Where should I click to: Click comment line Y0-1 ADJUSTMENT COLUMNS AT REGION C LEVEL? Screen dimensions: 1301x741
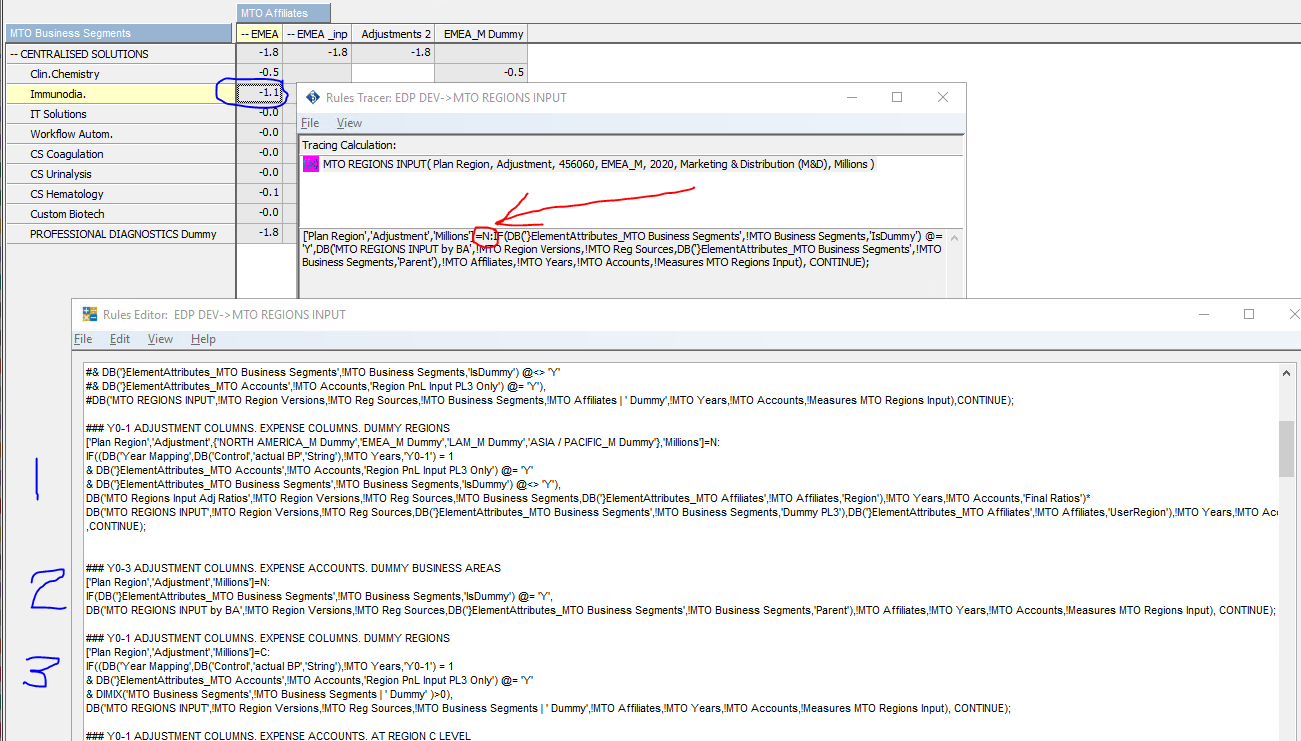pyautogui.click(x=279, y=736)
